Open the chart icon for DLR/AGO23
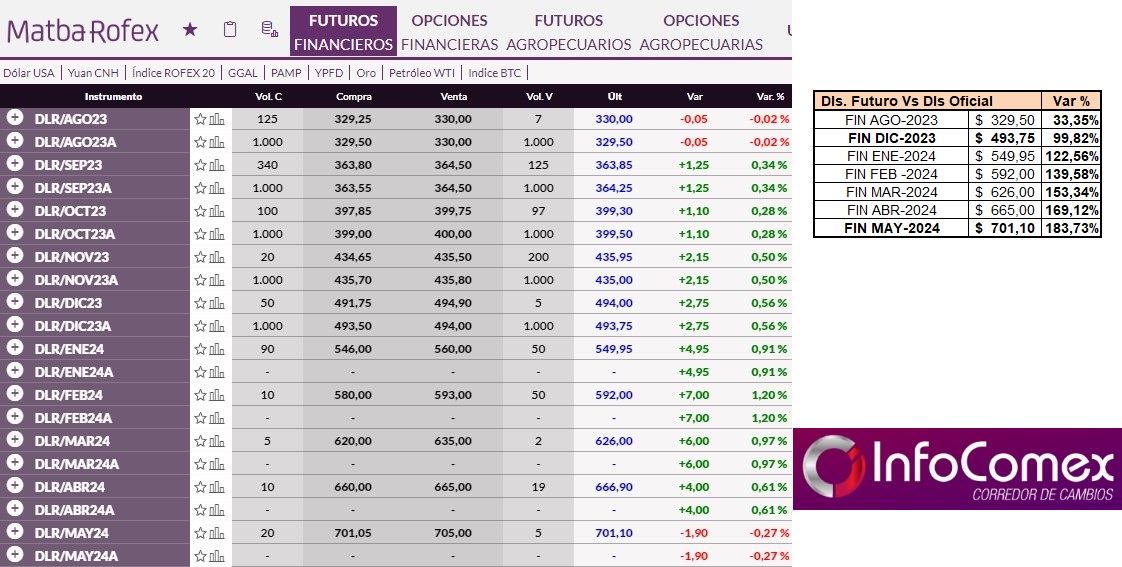This screenshot has width=1122, height=567. click(217, 119)
